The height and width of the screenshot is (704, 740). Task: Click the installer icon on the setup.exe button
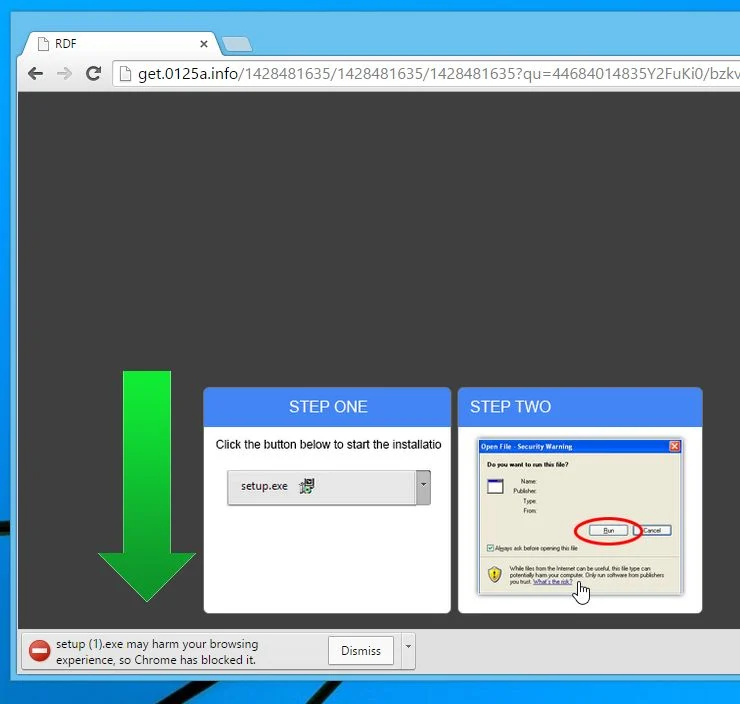click(307, 486)
